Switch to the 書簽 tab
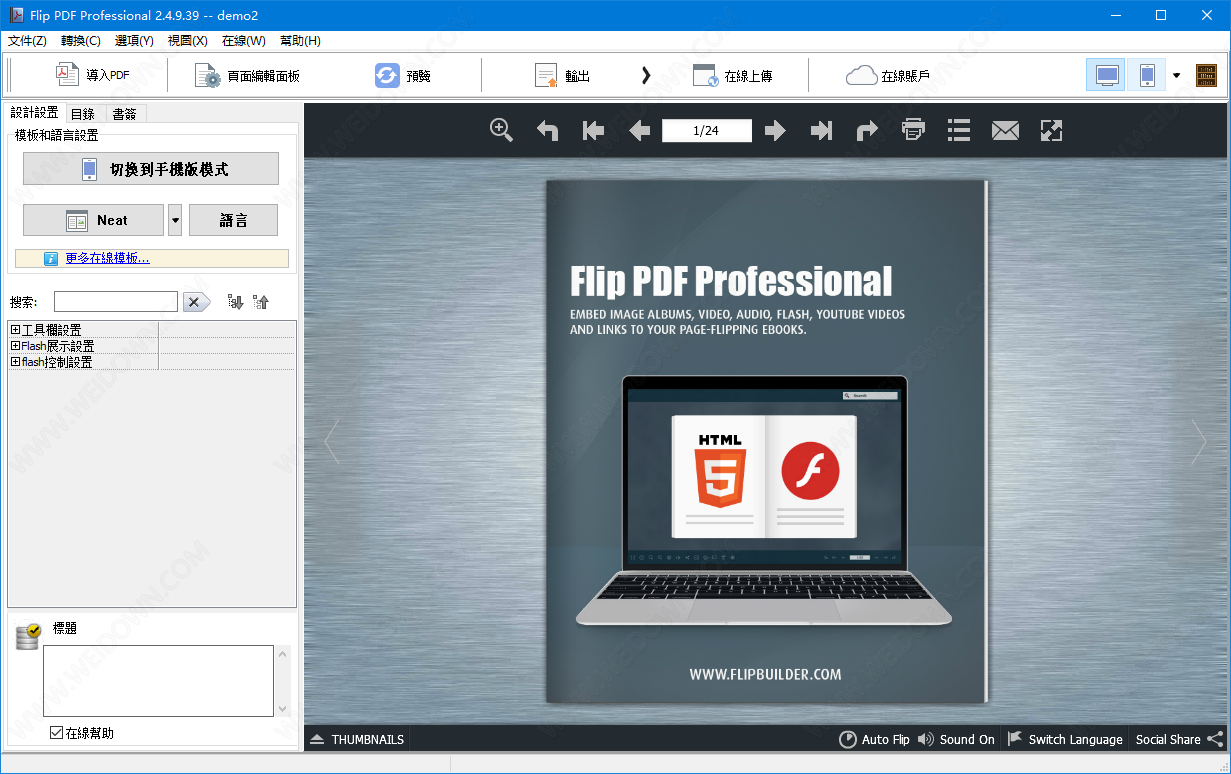 [x=124, y=114]
